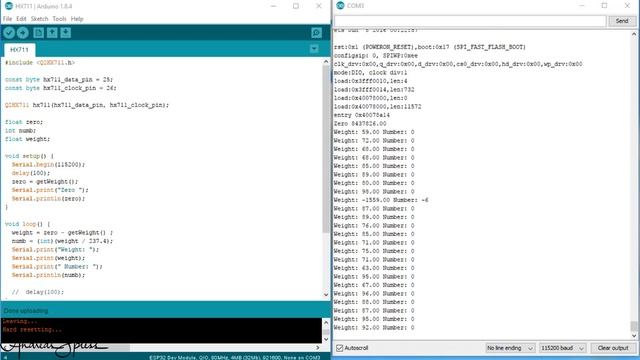Image resolution: width=640 pixels, height=360 pixels.
Task: Select the HX711 sketch tab
Action: point(20,50)
